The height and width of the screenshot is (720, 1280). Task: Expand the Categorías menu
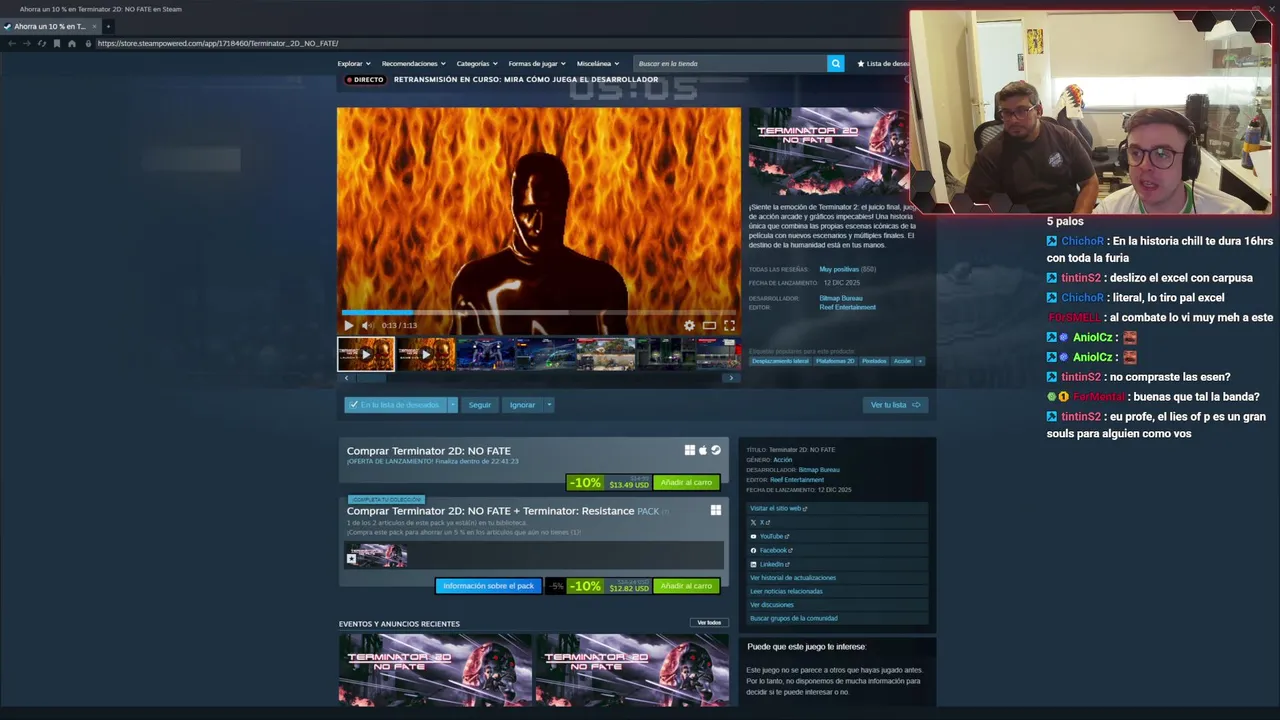[477, 63]
